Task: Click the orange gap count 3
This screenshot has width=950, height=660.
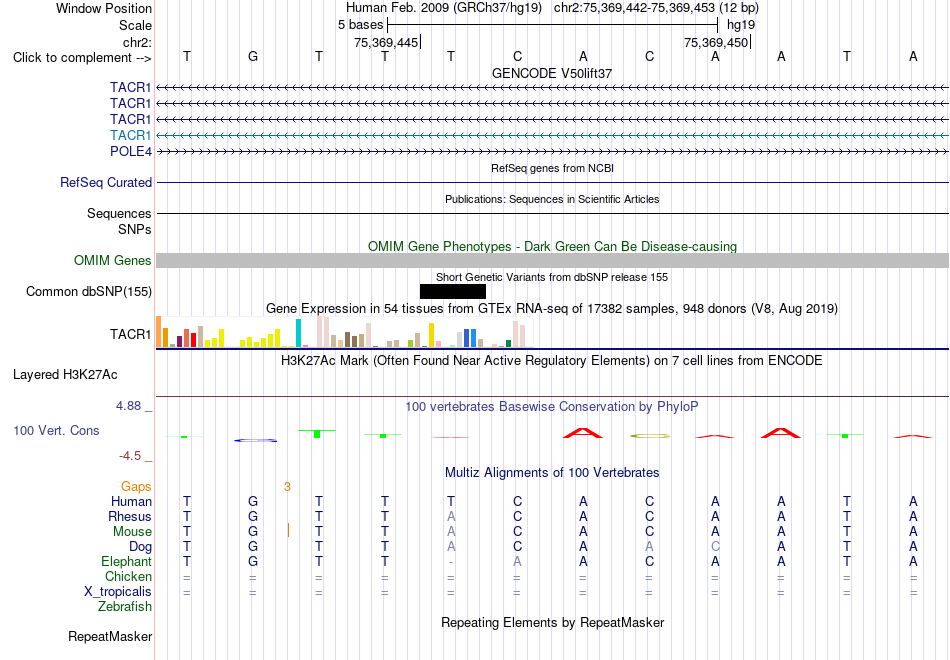Action: click(x=287, y=487)
